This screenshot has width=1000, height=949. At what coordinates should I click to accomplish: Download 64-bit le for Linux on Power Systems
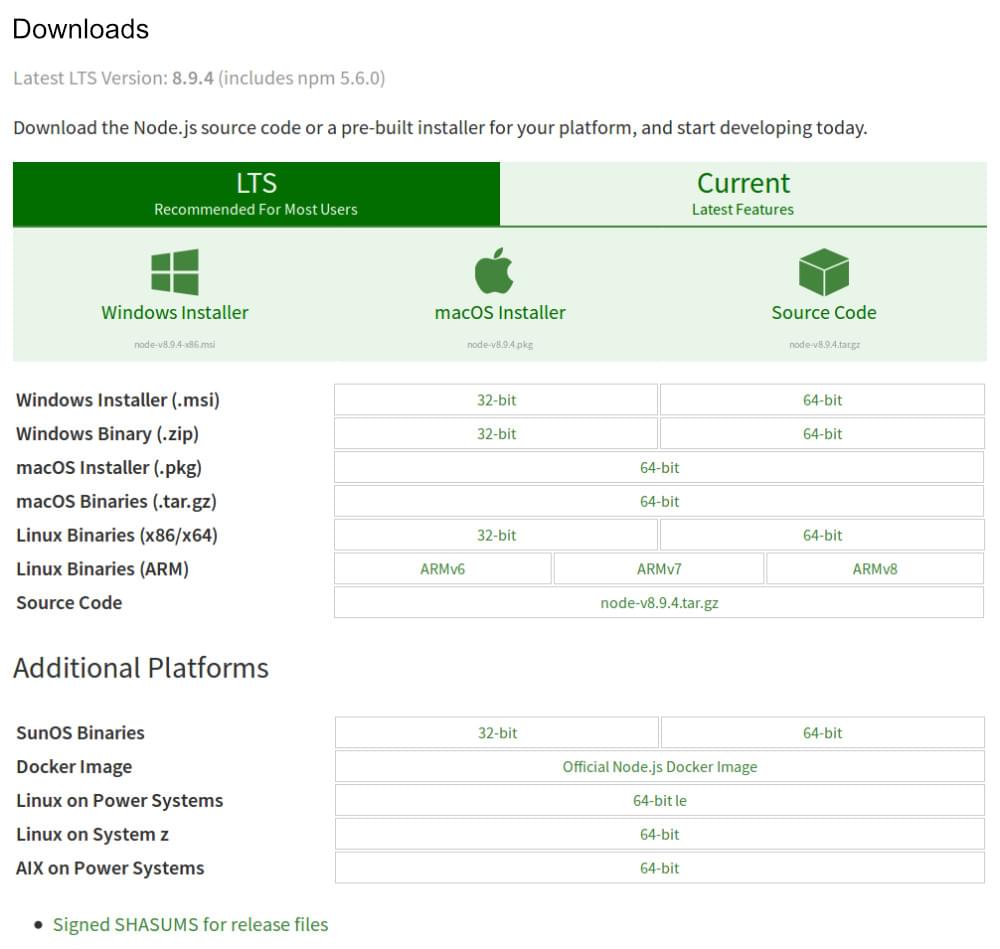(x=659, y=800)
